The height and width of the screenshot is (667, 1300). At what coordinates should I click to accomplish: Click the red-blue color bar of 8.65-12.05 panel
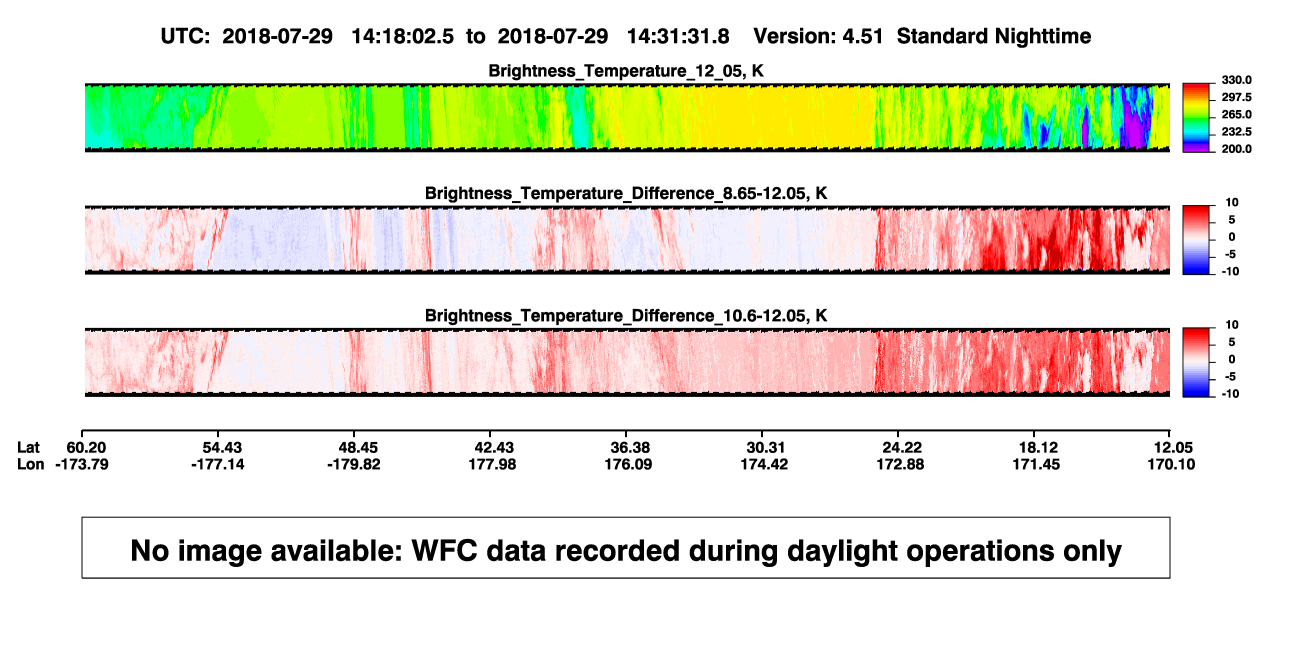point(1196,240)
